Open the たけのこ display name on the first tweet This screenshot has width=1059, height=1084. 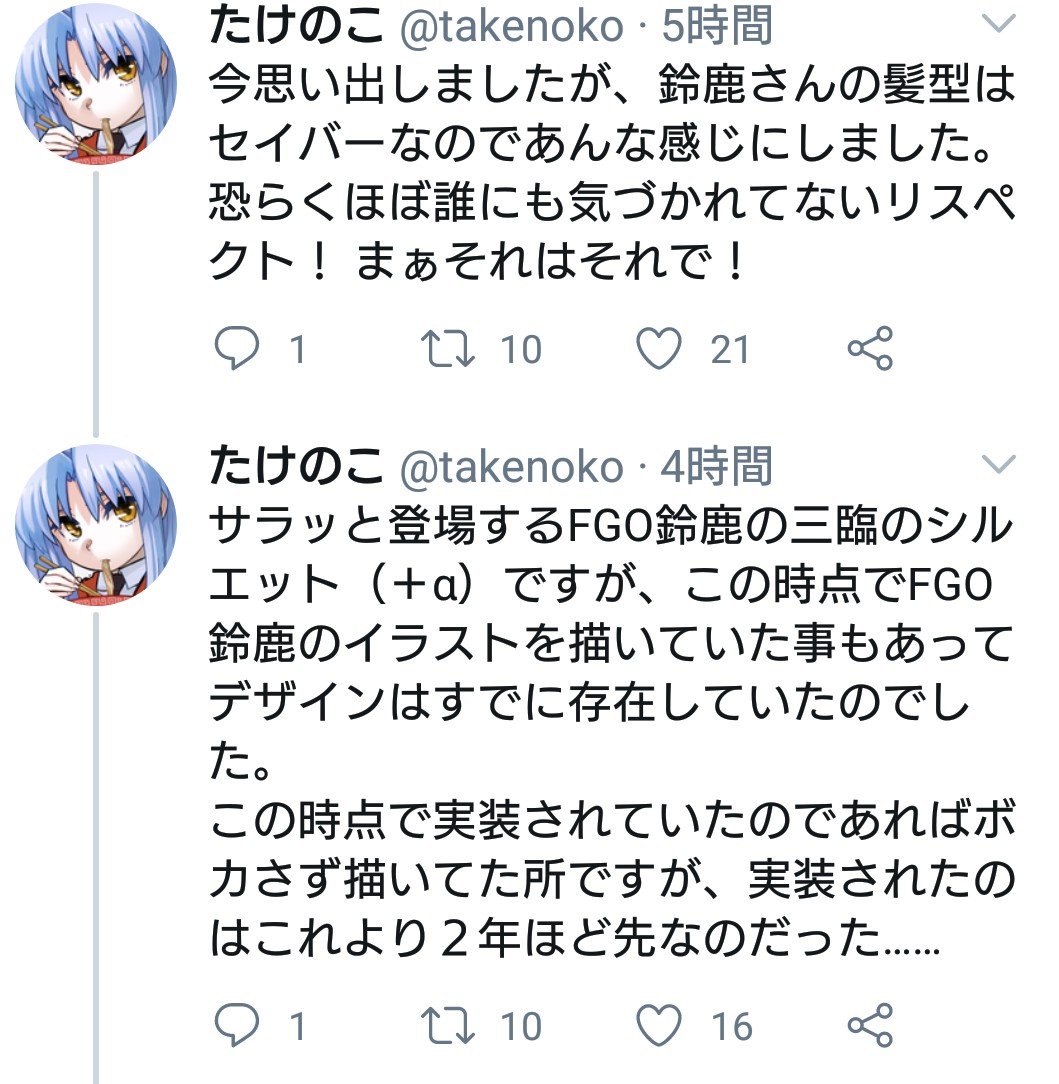click(x=296, y=26)
